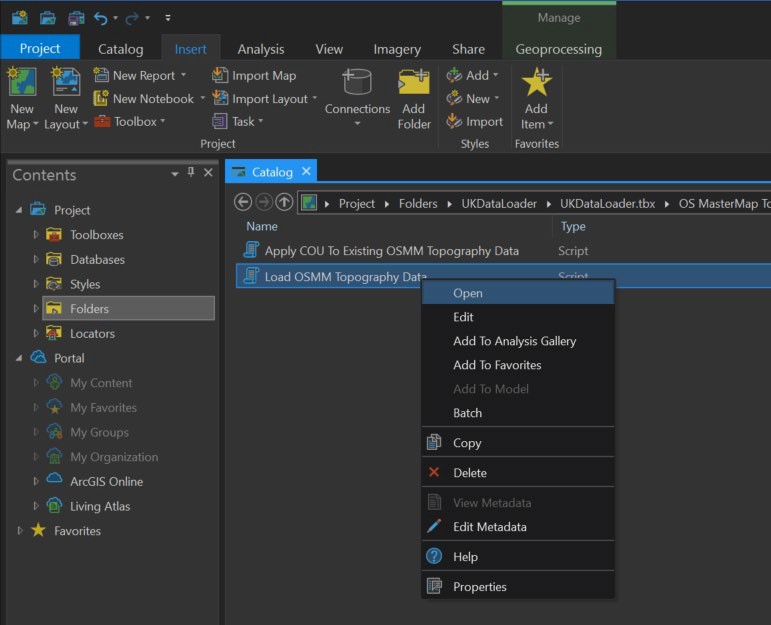Choose Edit Metadata from the context menu

[518, 527]
